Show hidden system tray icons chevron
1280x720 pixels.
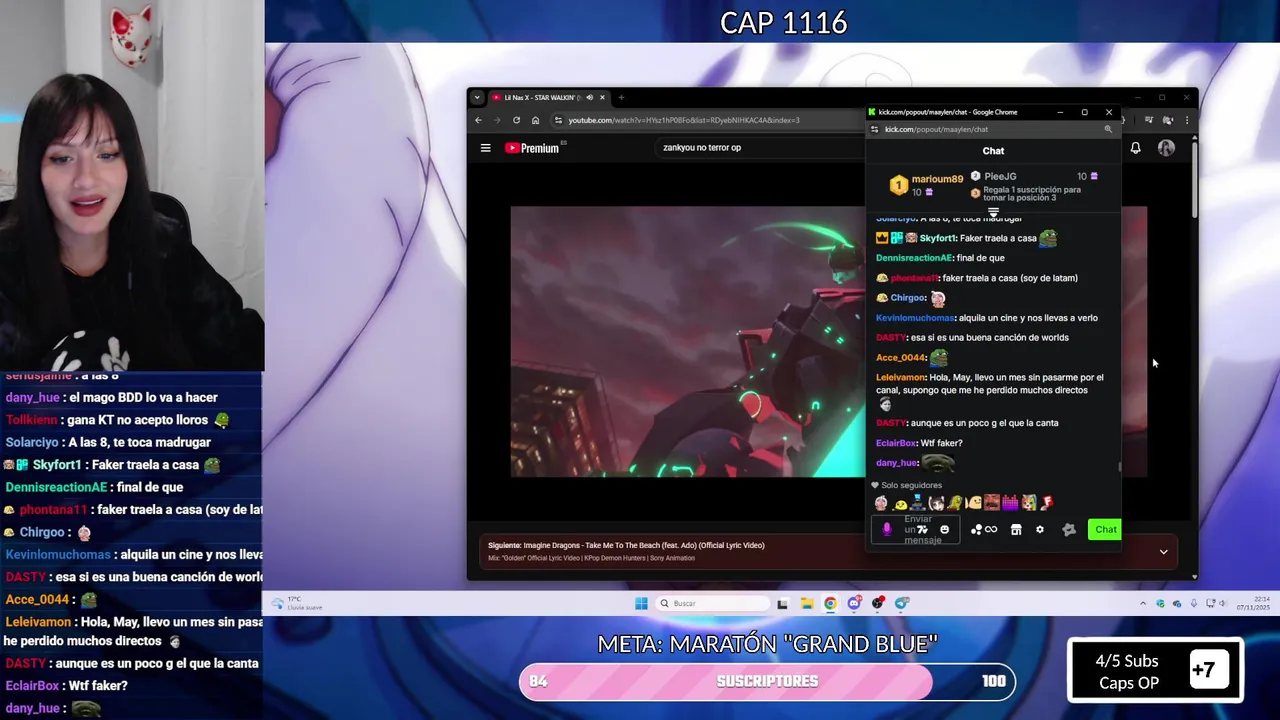[x=1143, y=603]
